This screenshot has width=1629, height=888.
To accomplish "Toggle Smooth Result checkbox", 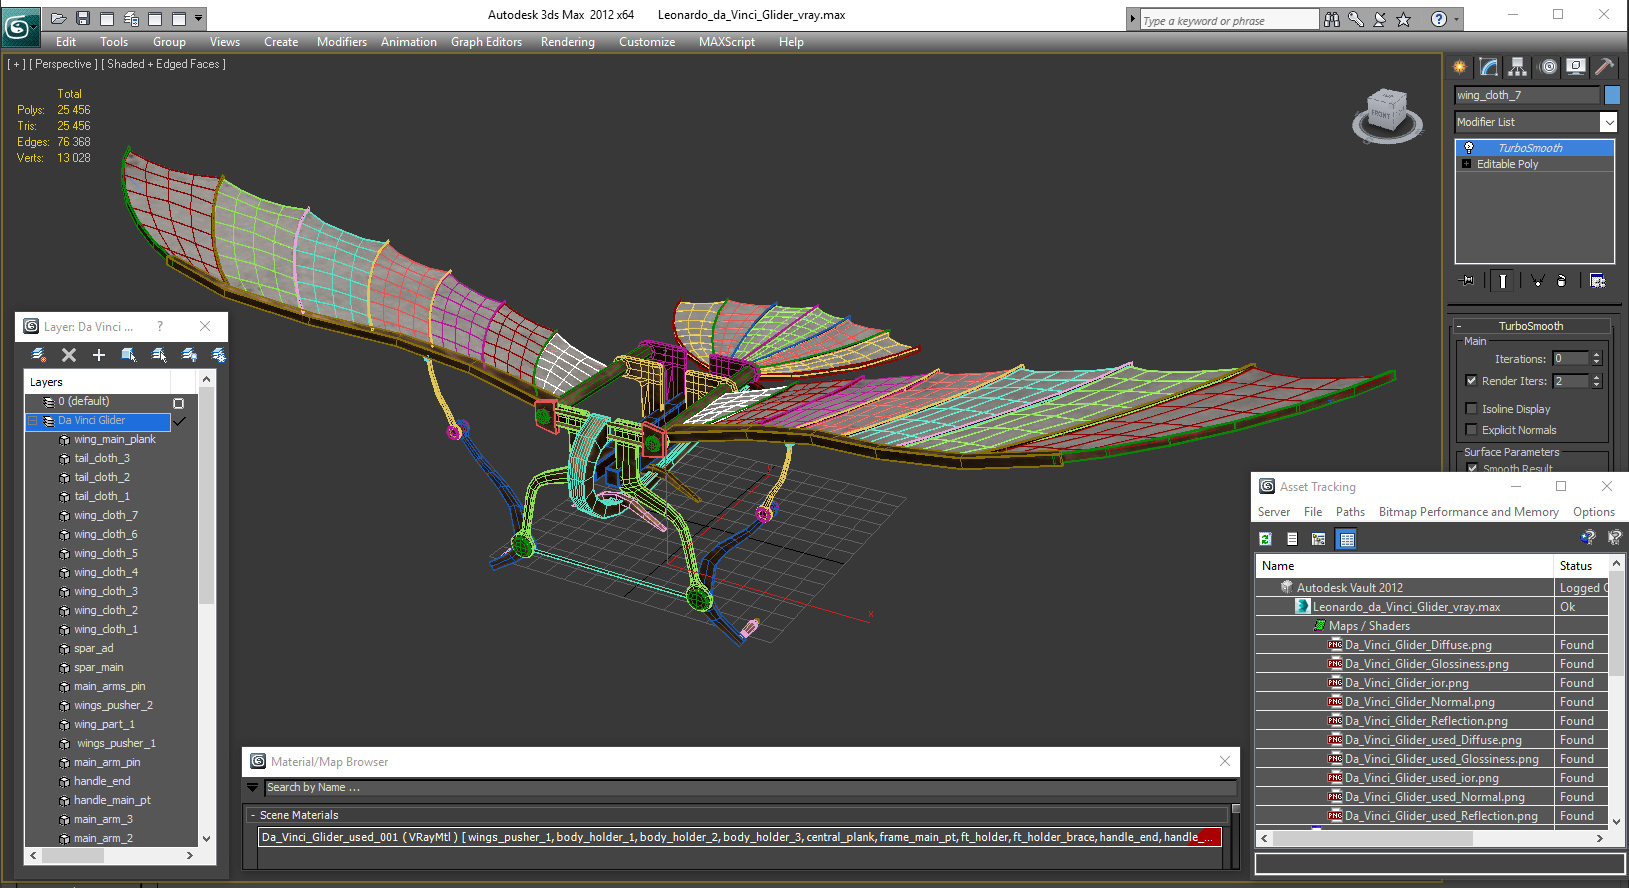I will [x=1472, y=468].
